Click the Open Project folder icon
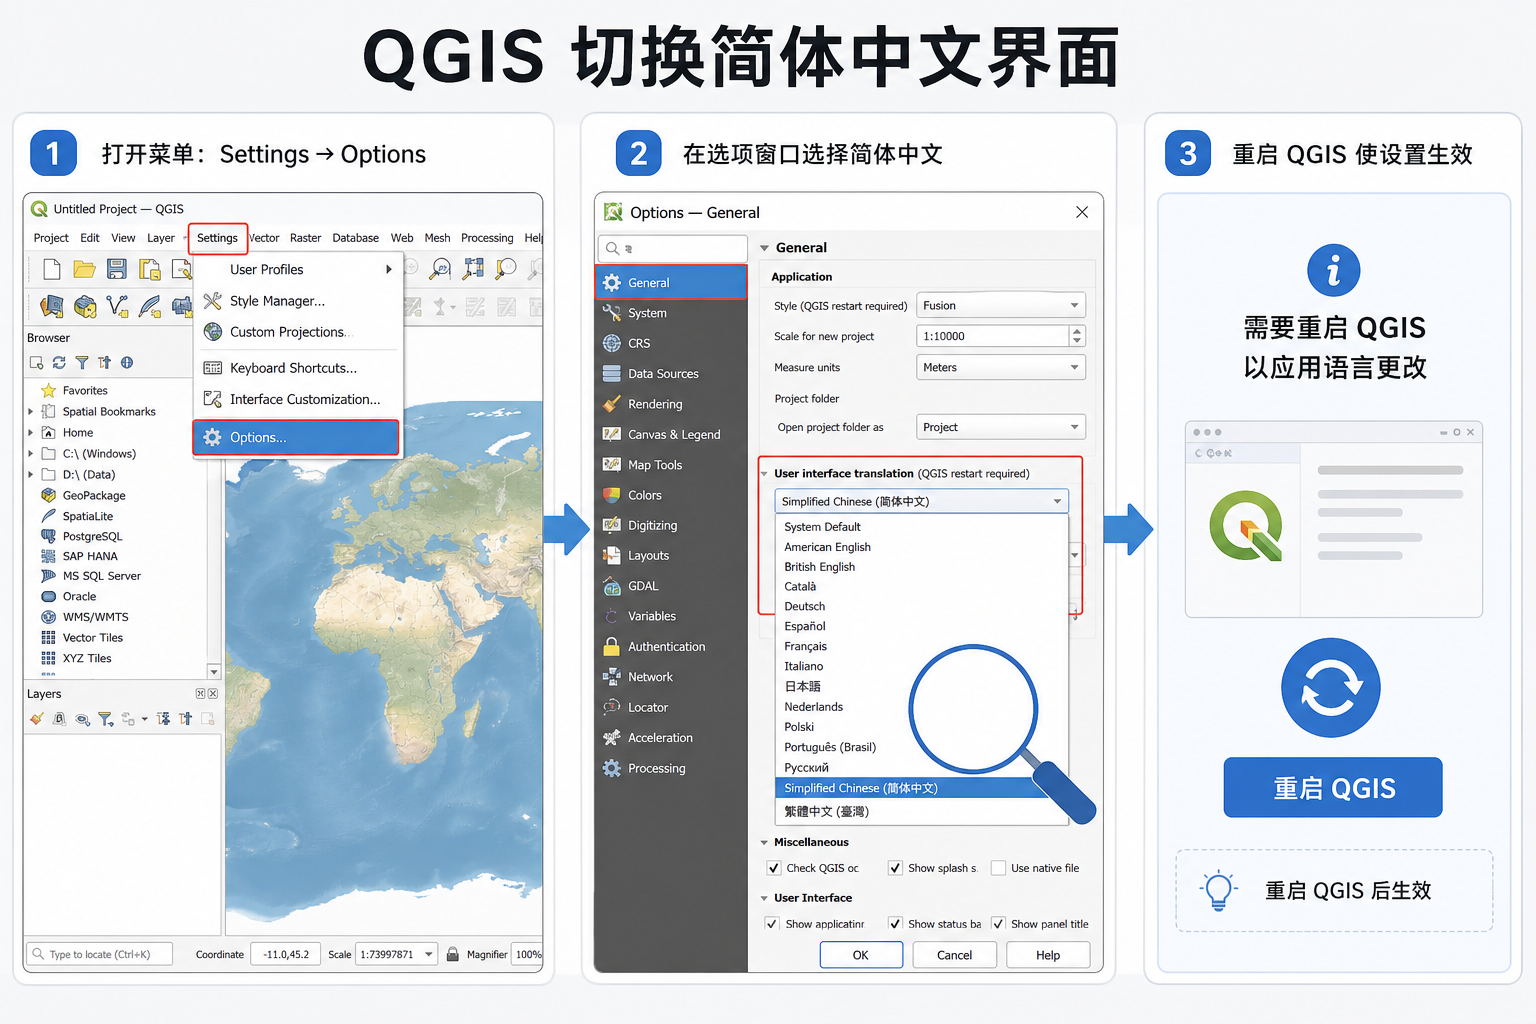This screenshot has width=1536, height=1024. pyautogui.click(x=85, y=269)
